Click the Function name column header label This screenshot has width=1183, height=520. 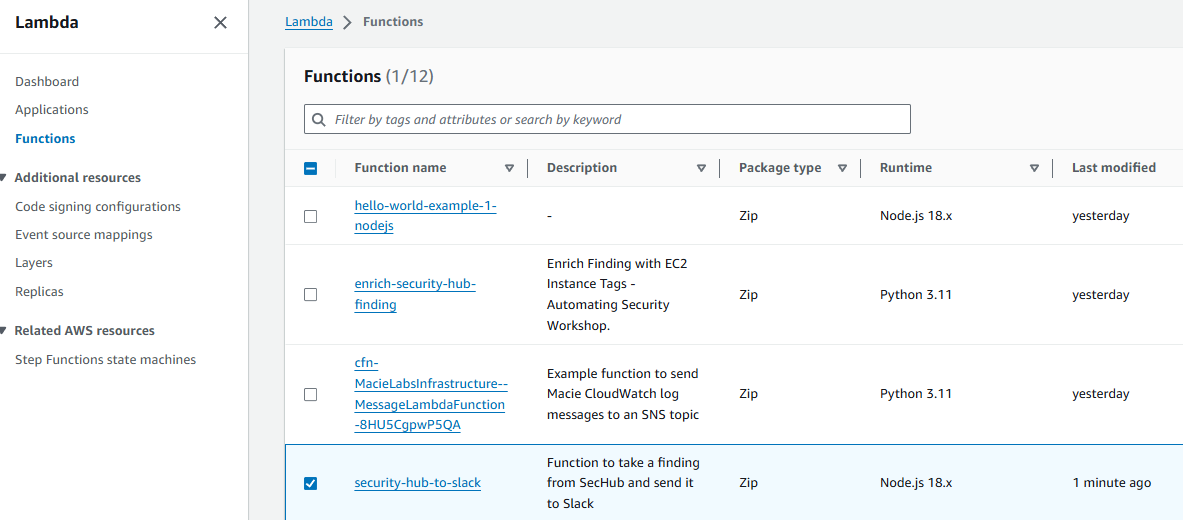pyautogui.click(x=400, y=168)
